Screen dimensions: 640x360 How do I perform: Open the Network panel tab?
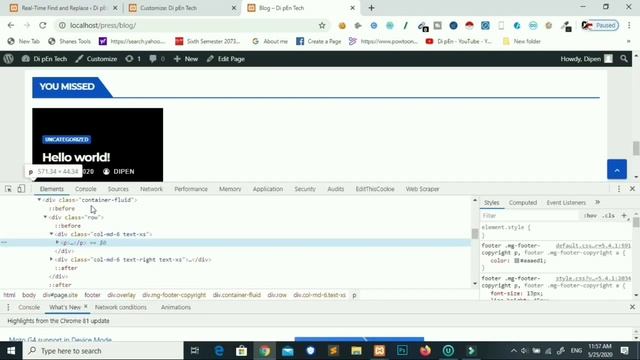151,189
